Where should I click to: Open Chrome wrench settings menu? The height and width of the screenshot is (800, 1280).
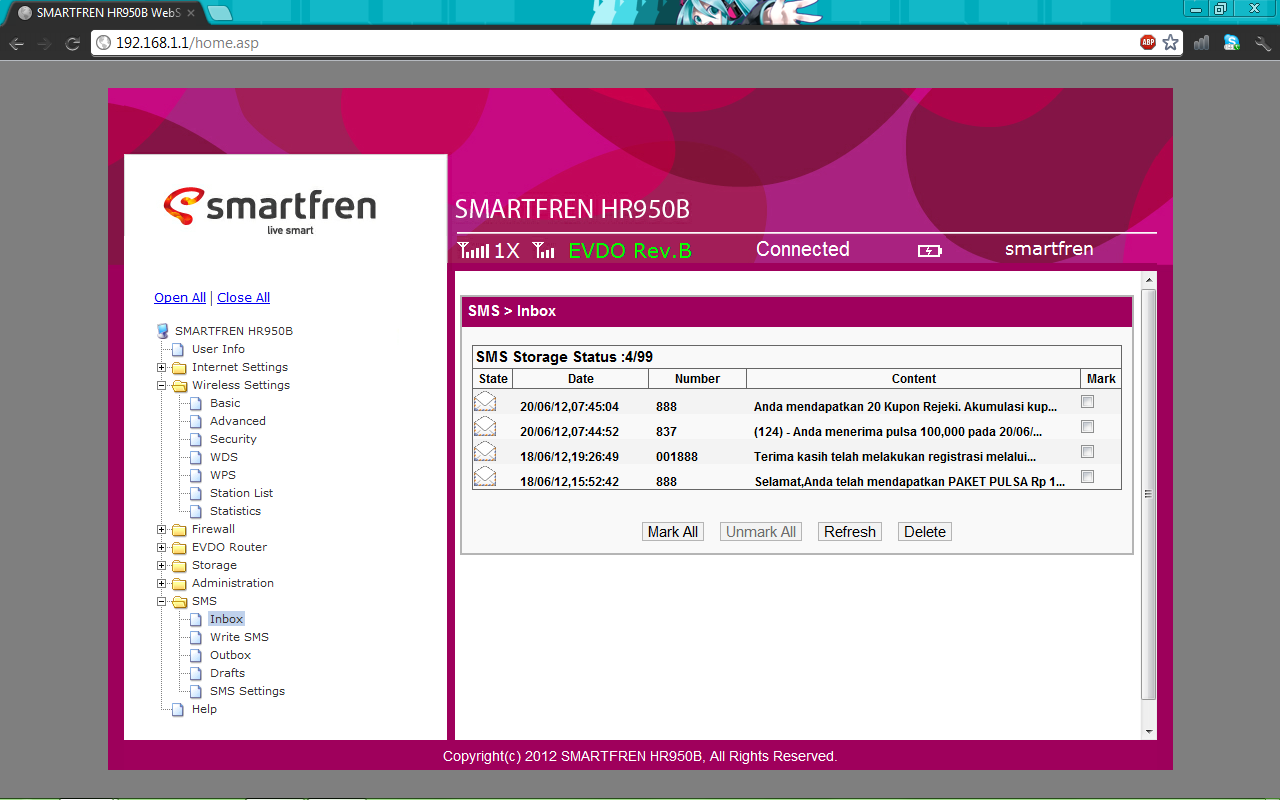(1262, 43)
